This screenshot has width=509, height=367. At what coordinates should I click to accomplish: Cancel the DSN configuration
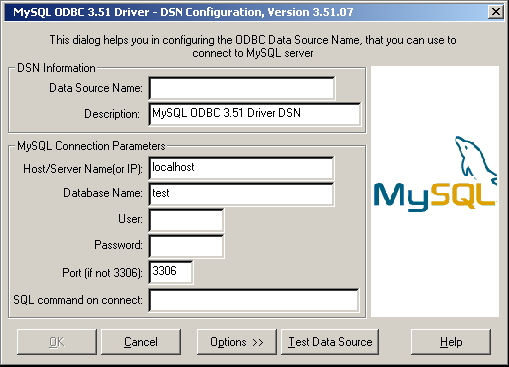point(141,342)
